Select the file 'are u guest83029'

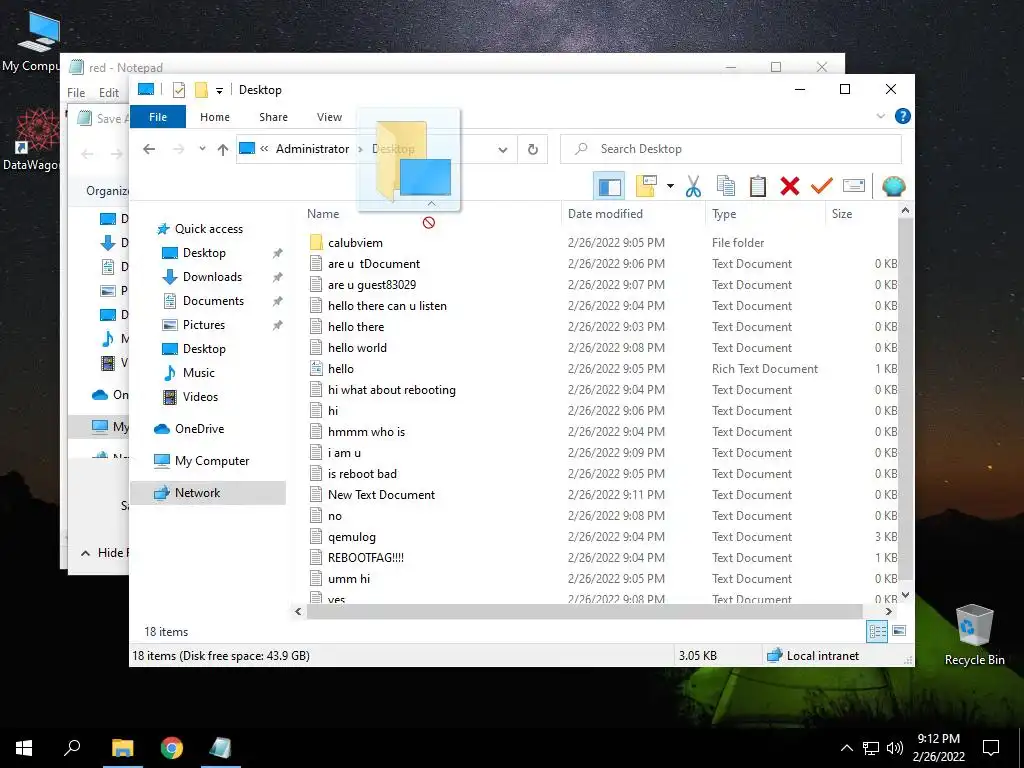coord(372,285)
